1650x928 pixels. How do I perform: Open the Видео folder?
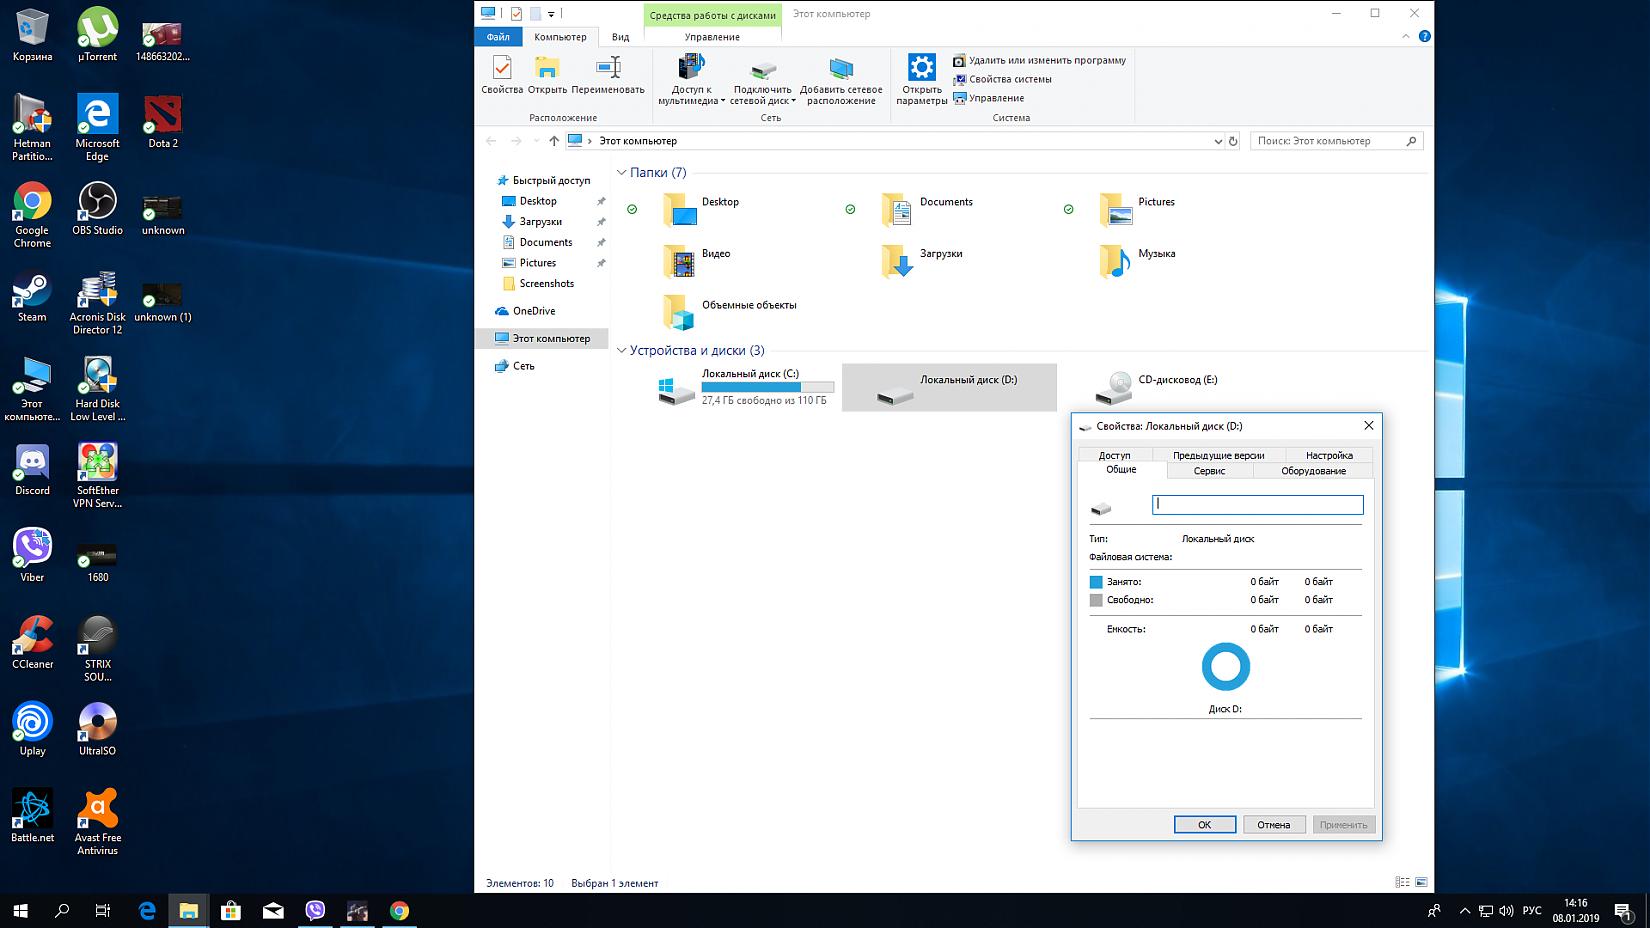680,261
